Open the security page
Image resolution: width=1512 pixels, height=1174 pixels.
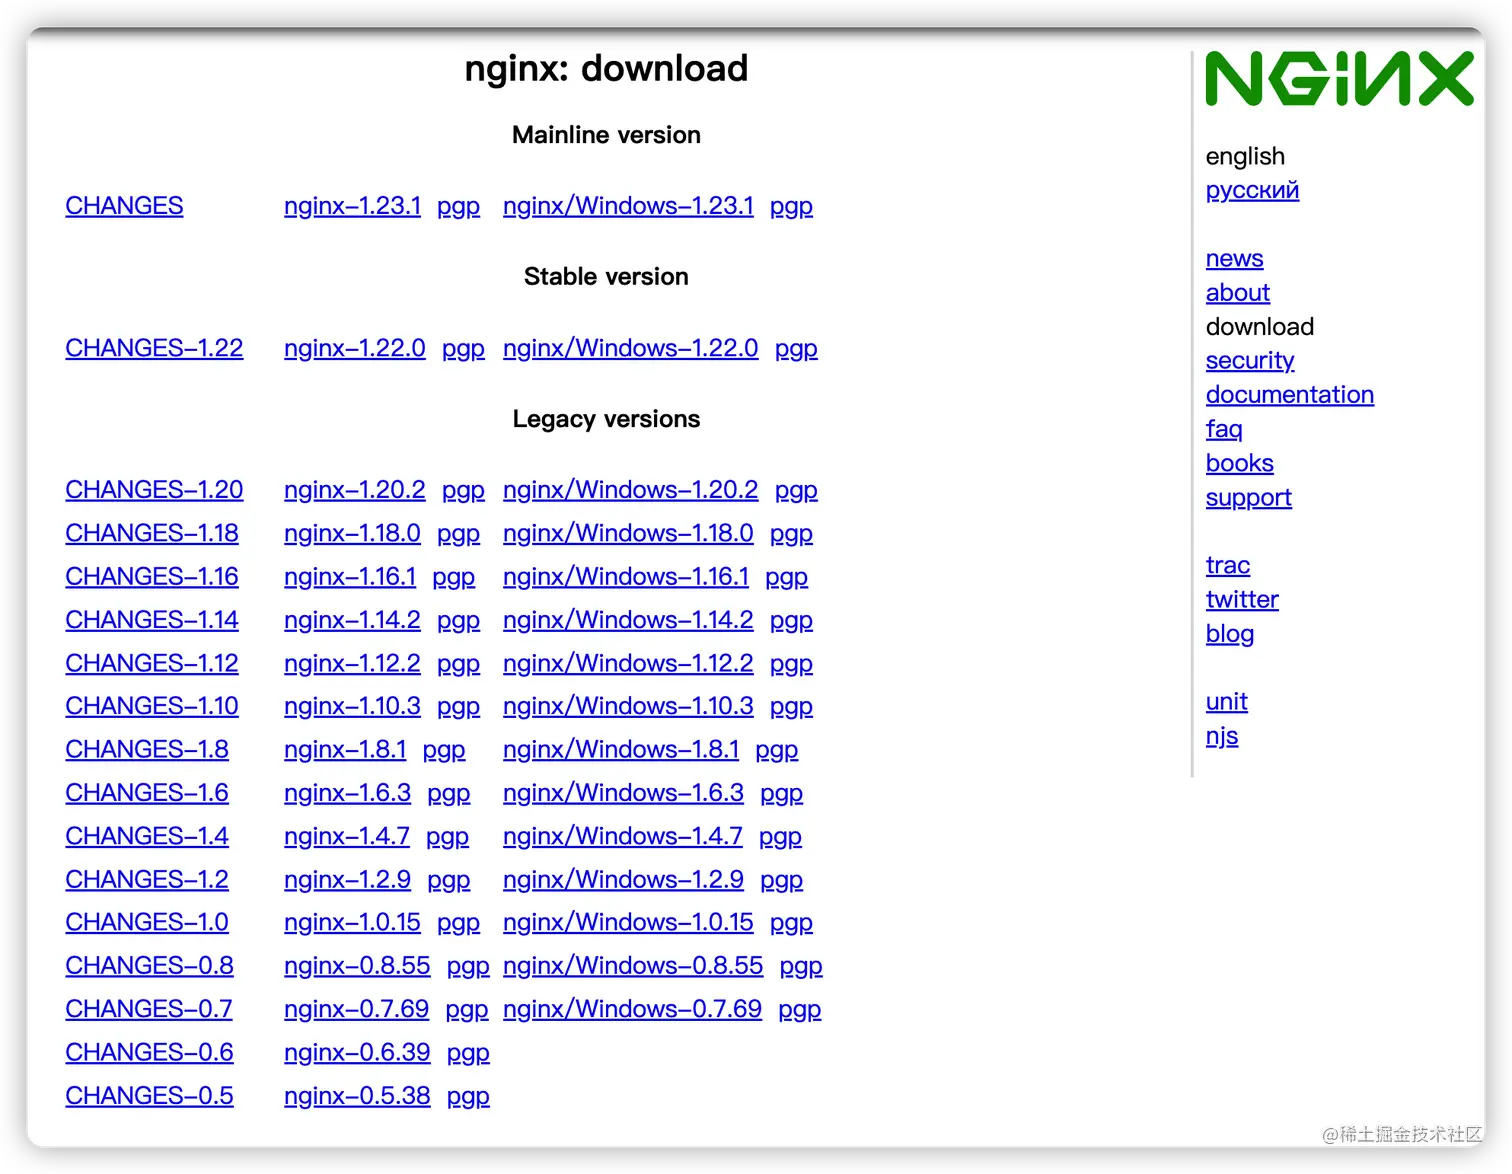tap(1250, 361)
